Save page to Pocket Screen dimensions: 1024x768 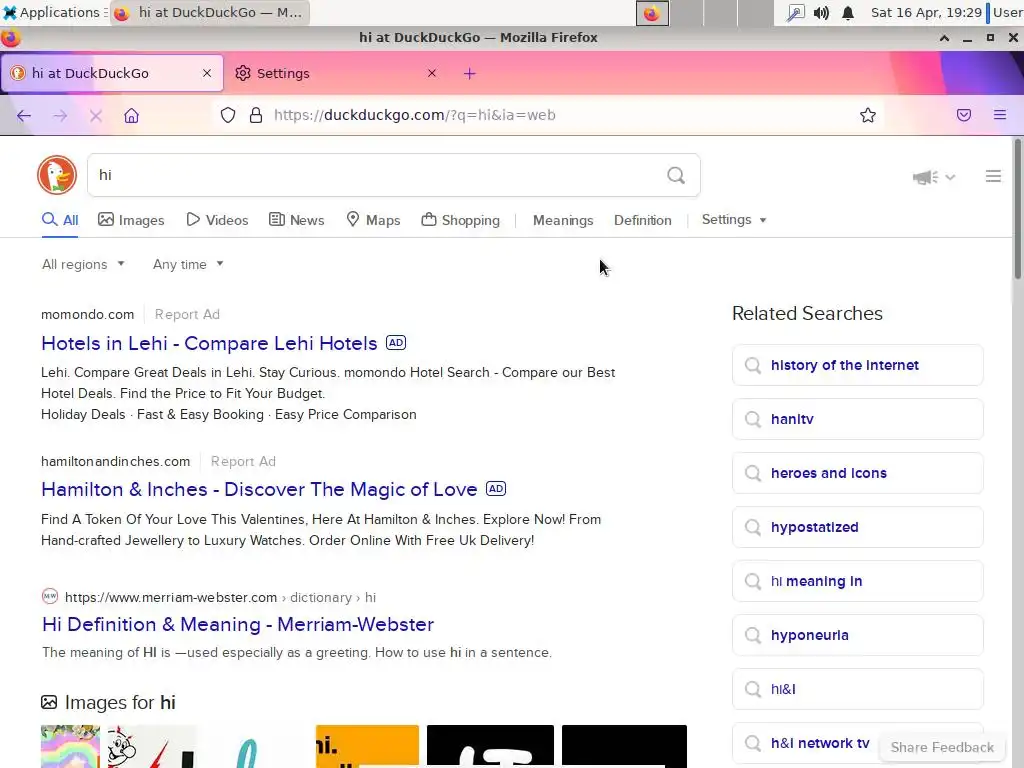pos(964,116)
